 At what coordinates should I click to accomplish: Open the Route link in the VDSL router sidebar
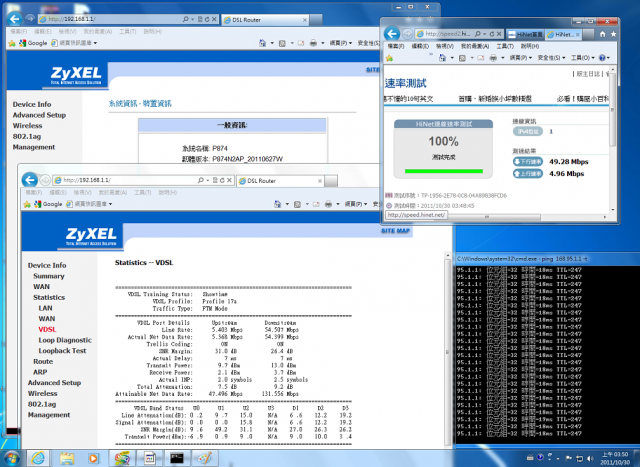[43, 361]
